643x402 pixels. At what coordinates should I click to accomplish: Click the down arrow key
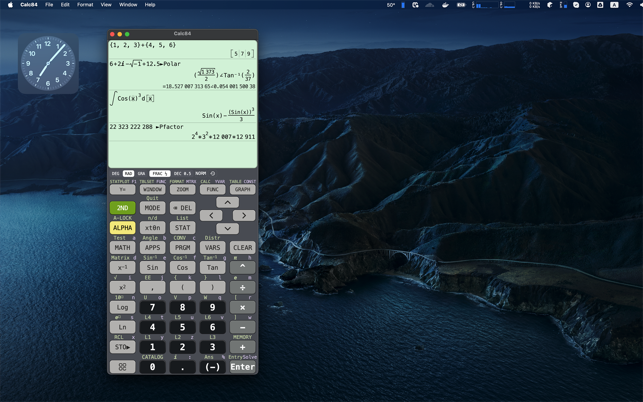[228, 228]
